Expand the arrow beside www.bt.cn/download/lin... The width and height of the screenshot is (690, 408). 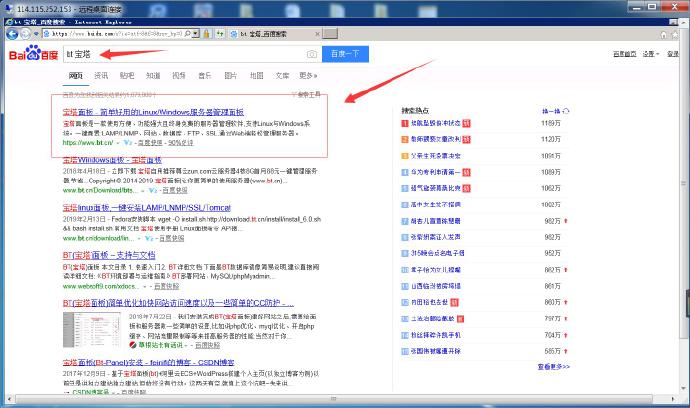coord(139,239)
